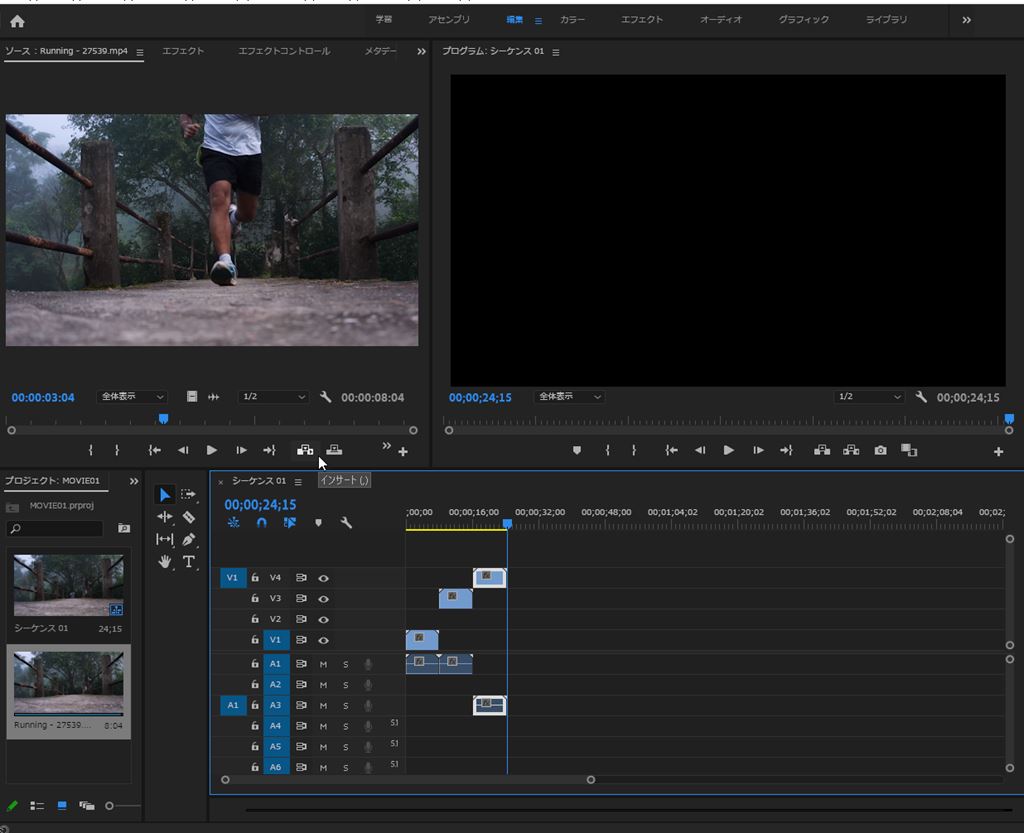
Task: Select the Pen tool
Action: pos(189,539)
